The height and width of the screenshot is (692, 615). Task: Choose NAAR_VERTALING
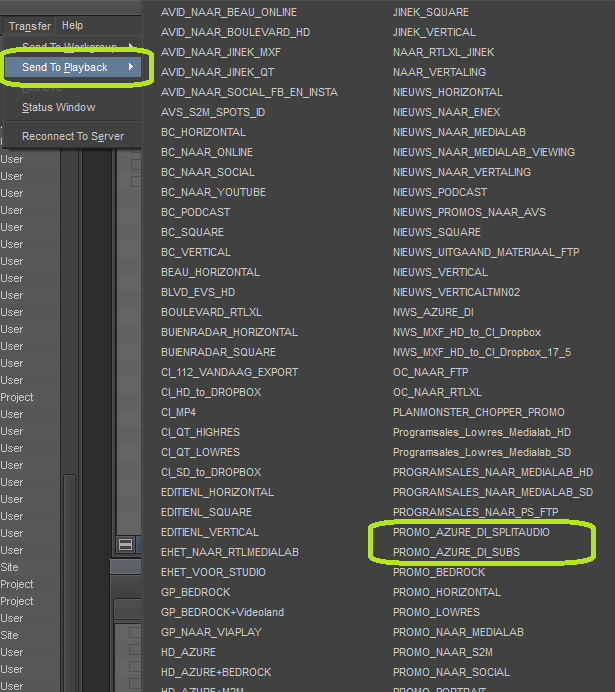(x=439, y=72)
